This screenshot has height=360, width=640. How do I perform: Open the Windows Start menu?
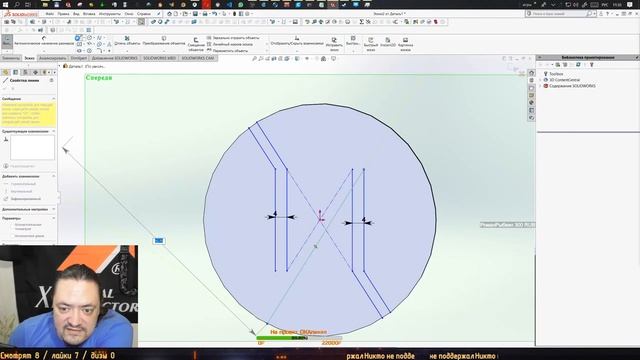pyautogui.click(x=5, y=4)
